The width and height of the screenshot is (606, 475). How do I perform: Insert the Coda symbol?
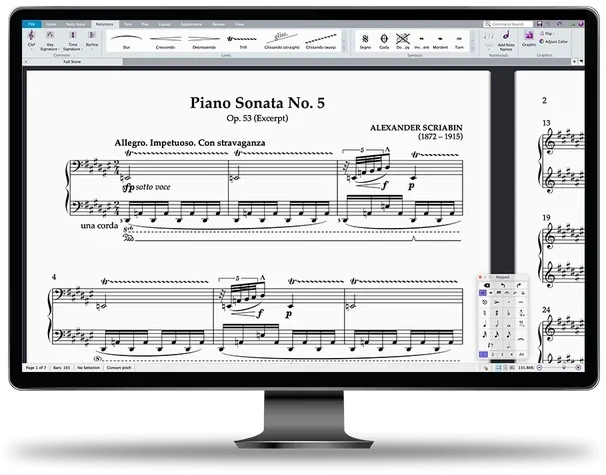pyautogui.click(x=384, y=41)
